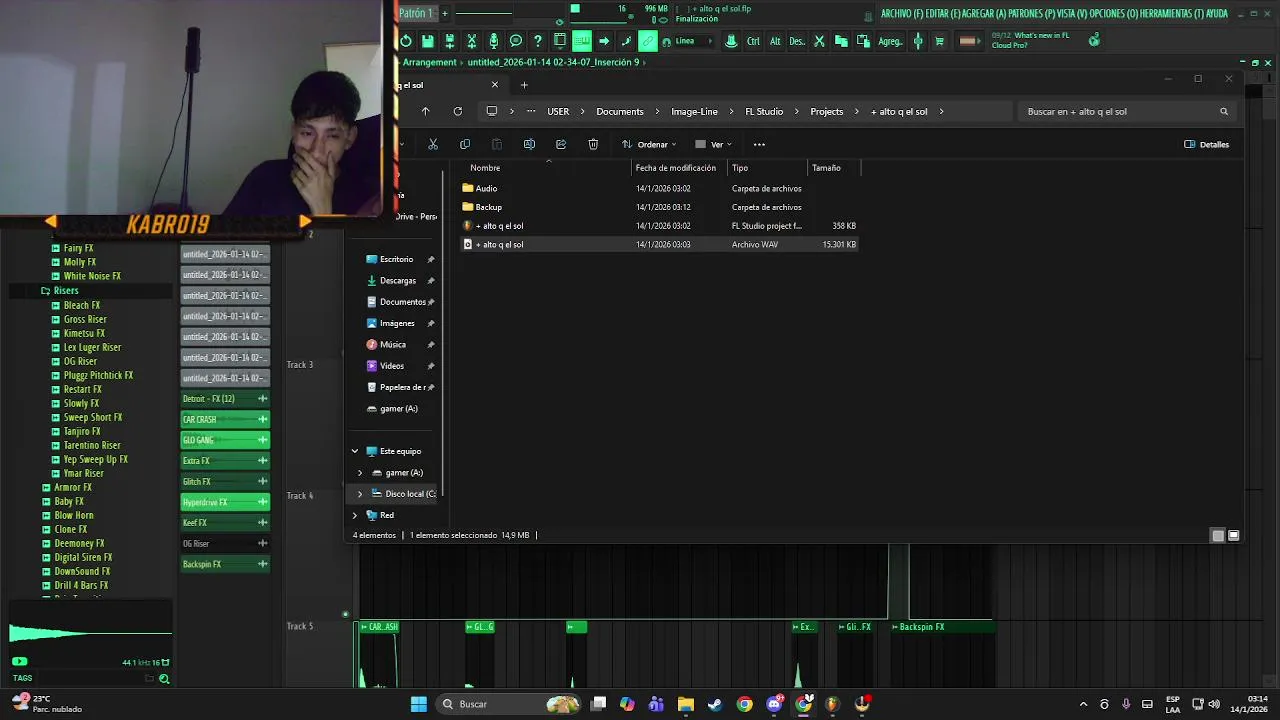Screen dimensions: 1280x720
Task: Expand the Disco local (C:) node
Action: 360,493
